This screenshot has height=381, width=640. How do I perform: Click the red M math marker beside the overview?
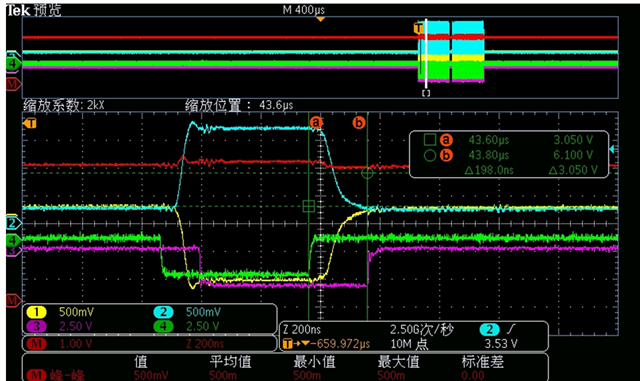click(x=13, y=85)
